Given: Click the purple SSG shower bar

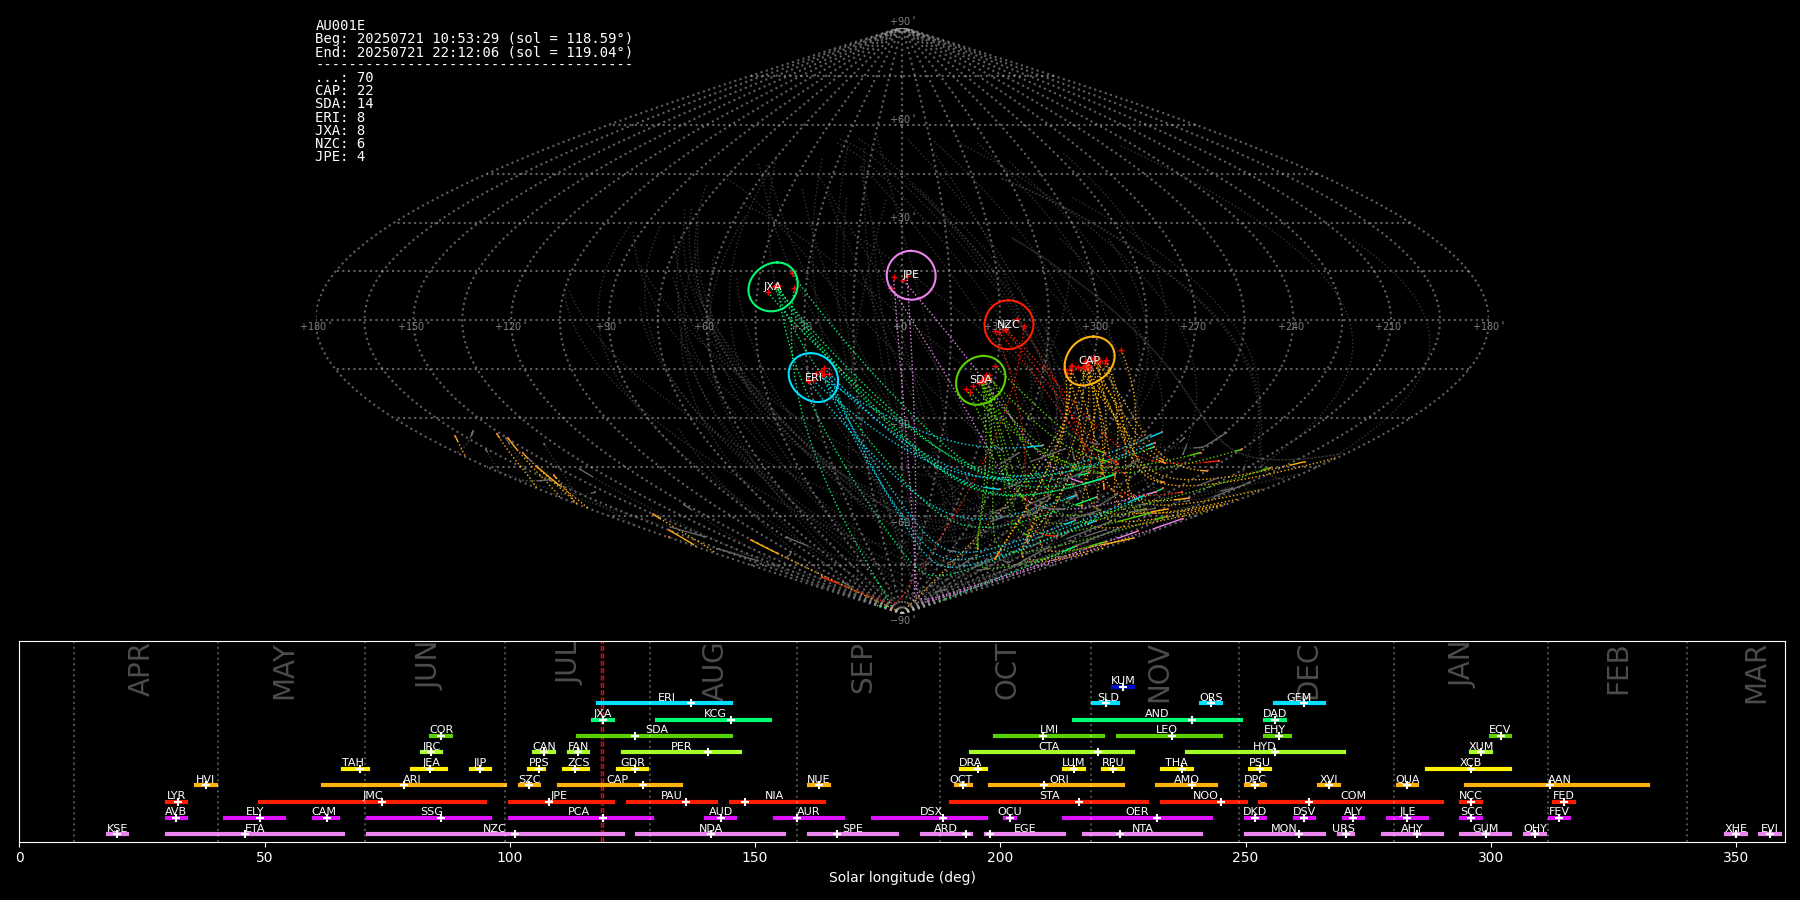Looking at the screenshot, I should coord(429,817).
